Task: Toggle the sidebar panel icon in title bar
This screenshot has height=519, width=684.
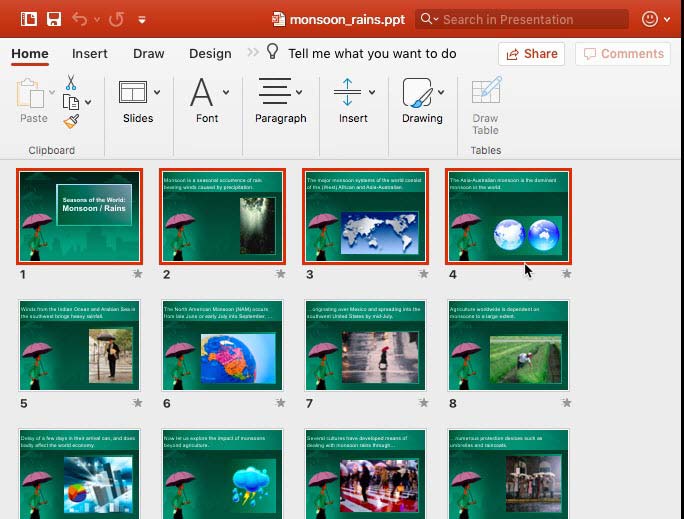Action: (29, 19)
